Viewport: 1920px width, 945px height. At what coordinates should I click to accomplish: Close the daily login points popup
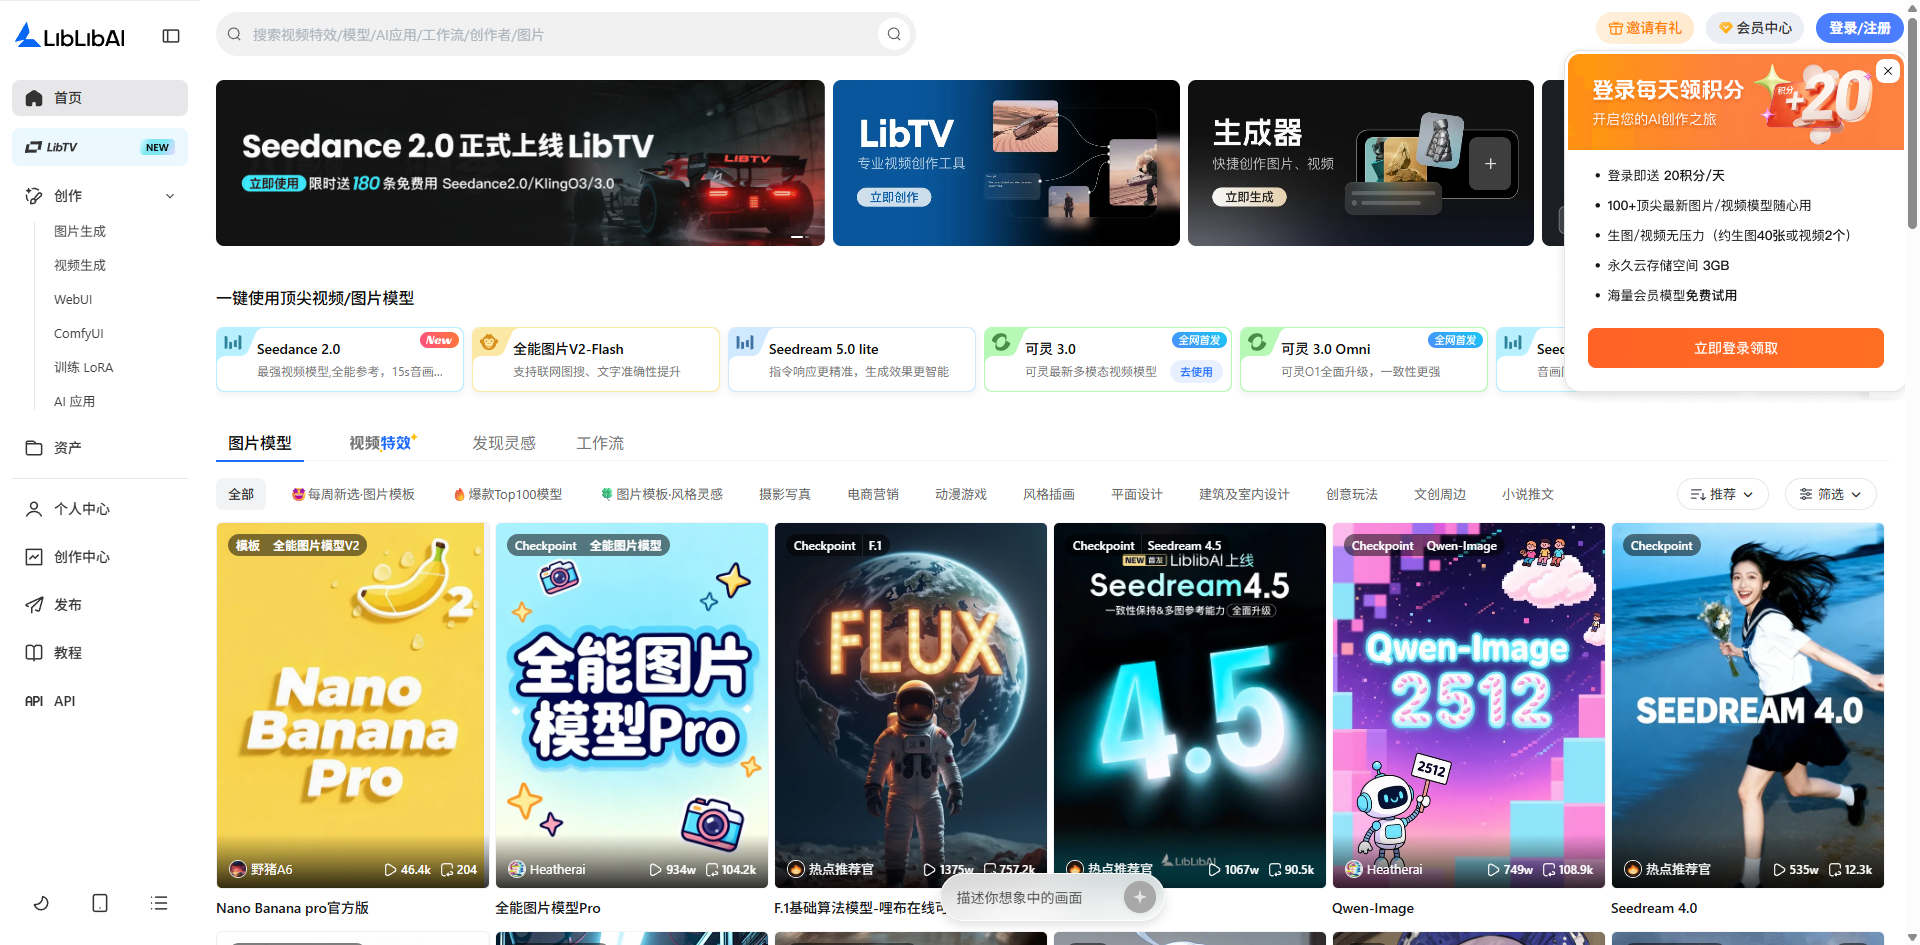click(x=1887, y=71)
